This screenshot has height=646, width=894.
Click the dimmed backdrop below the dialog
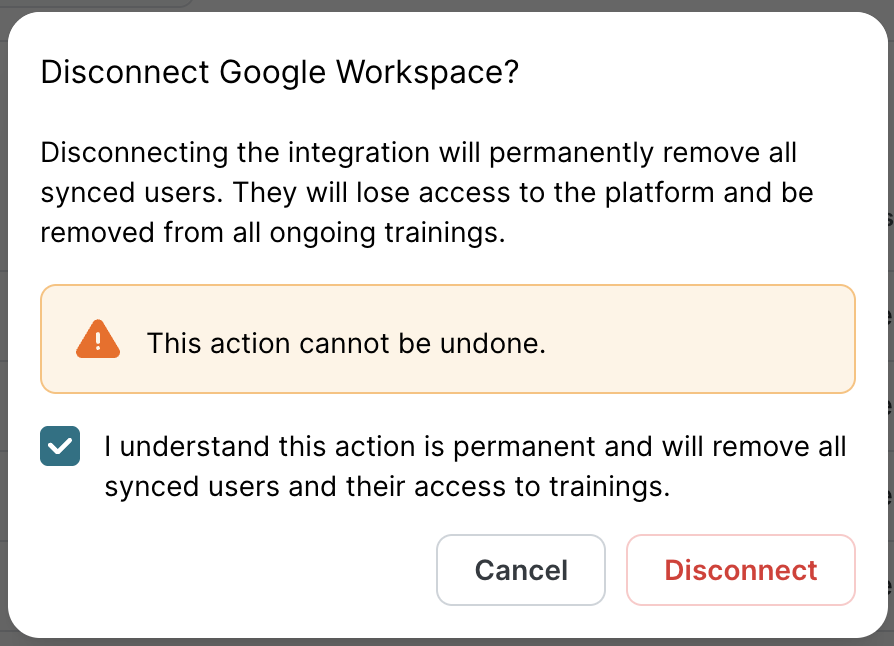pyautogui.click(x=450, y=642)
